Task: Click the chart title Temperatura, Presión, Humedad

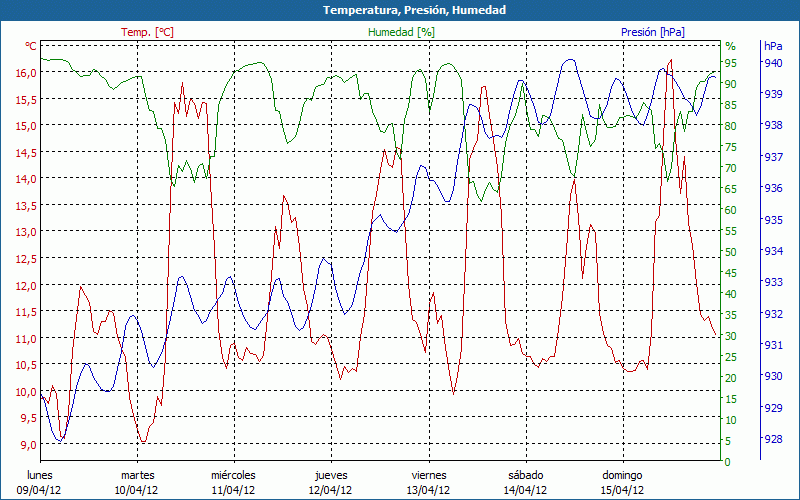Action: pyautogui.click(x=400, y=10)
